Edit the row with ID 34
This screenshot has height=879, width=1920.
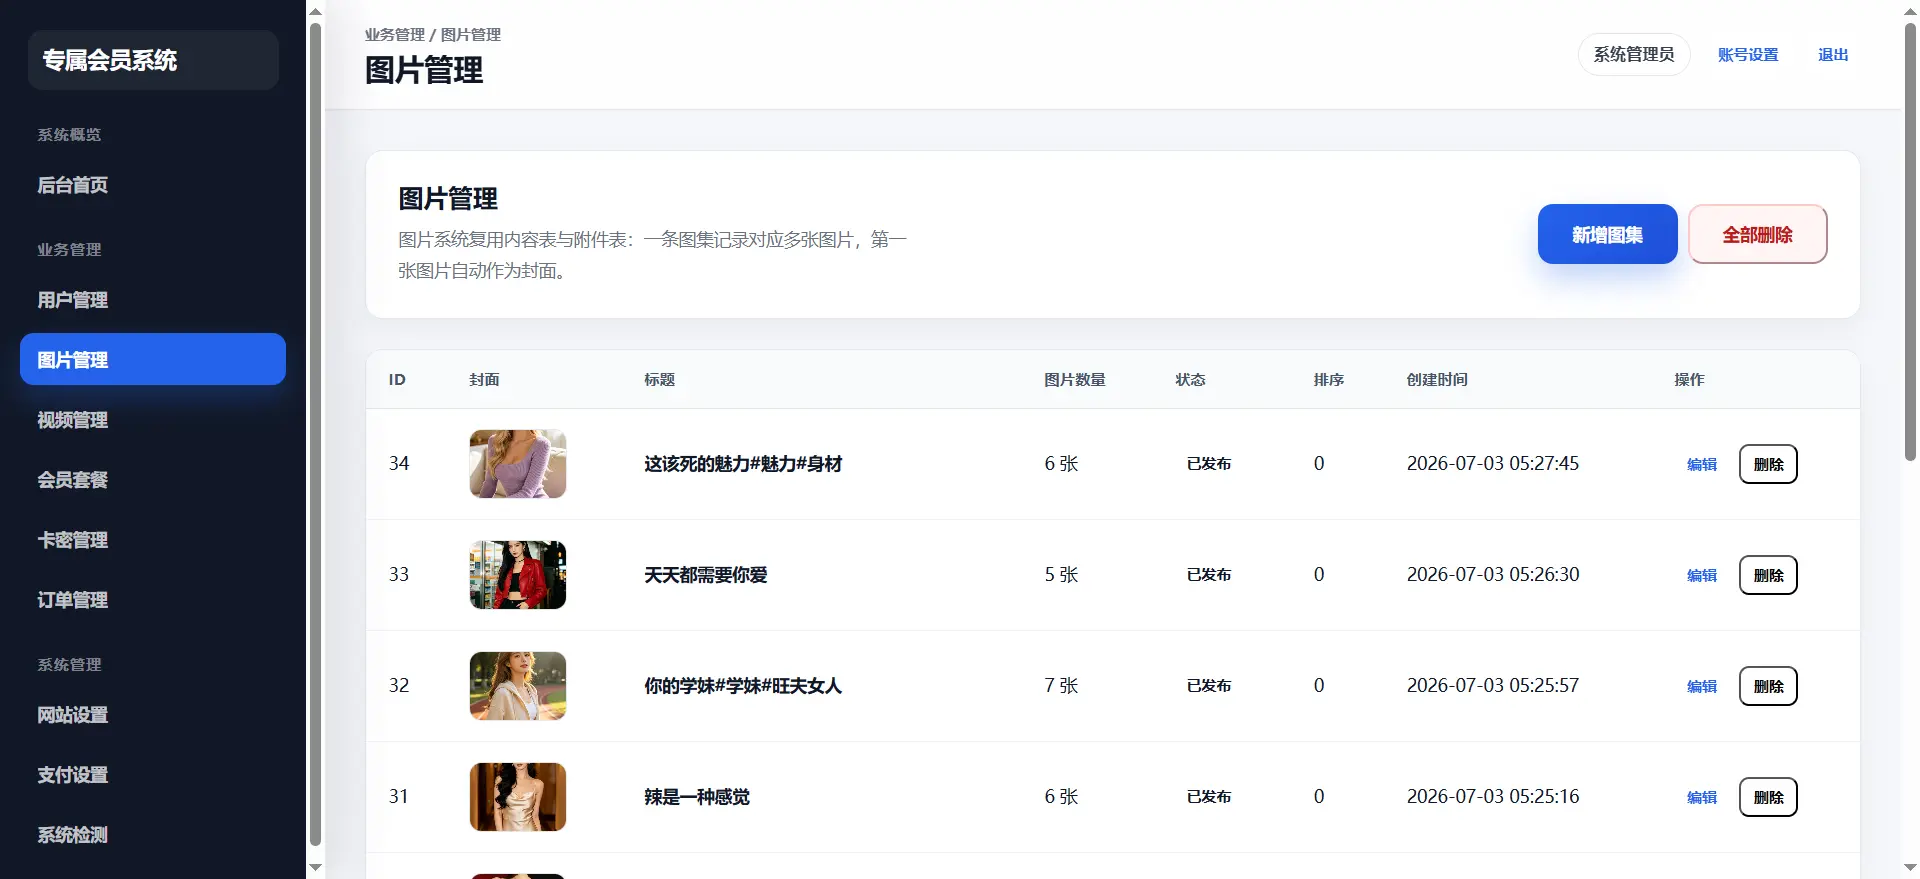pyautogui.click(x=1702, y=464)
